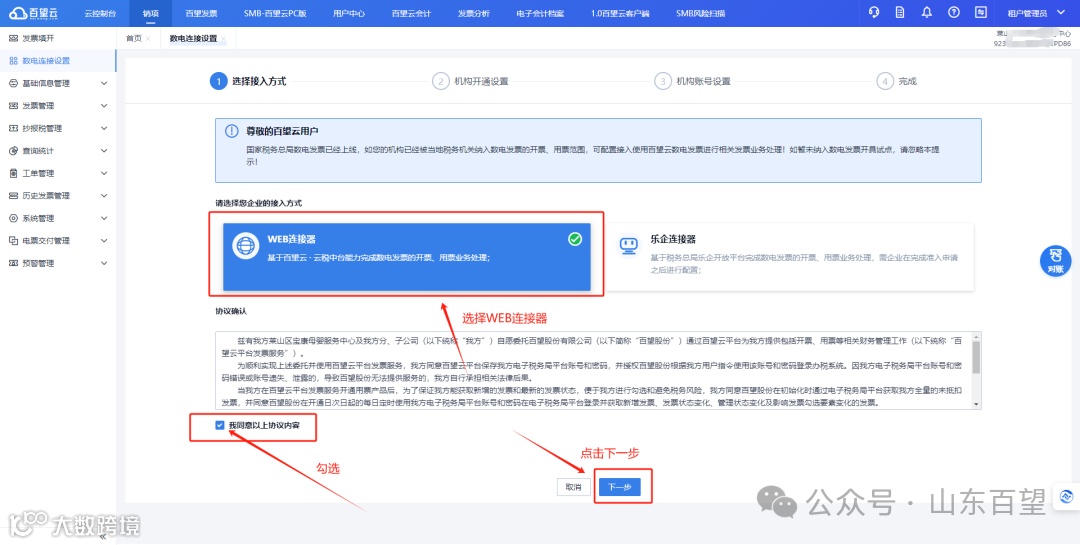This screenshot has width=1080, height=545.
Task: Open 租户管理员 user dropdown
Action: [1036, 13]
